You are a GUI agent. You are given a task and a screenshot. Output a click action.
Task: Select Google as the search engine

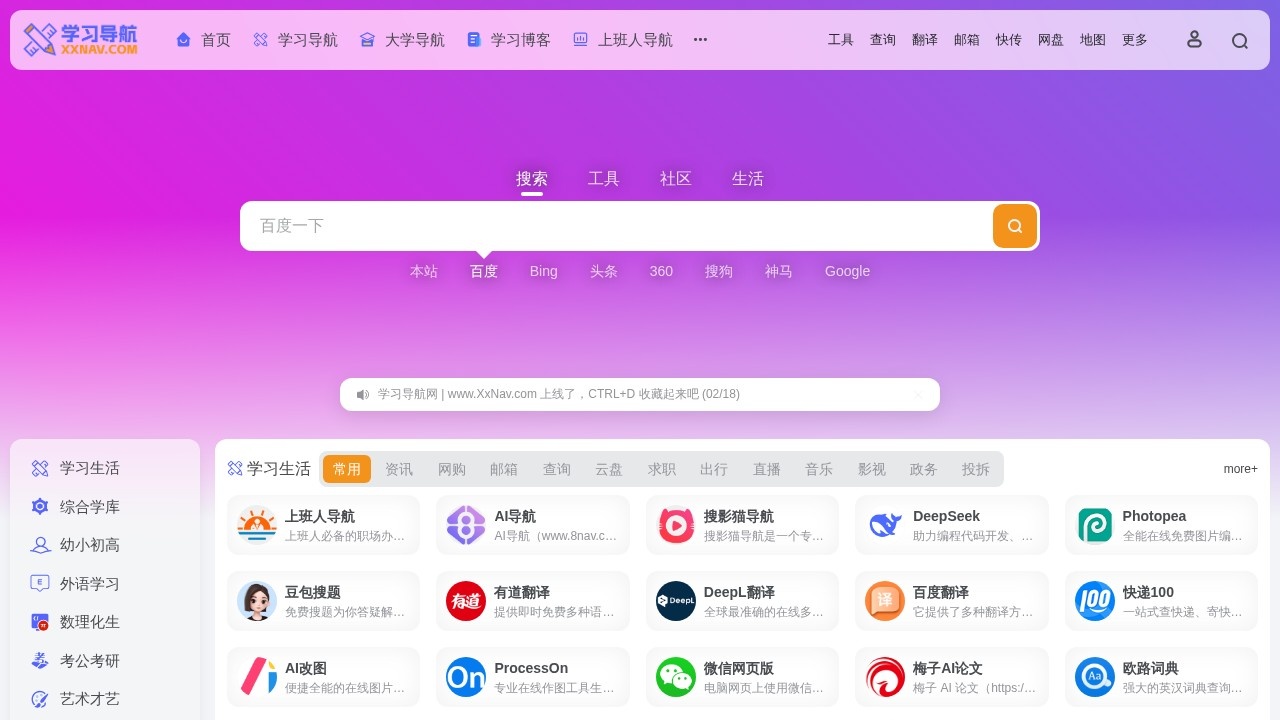pyautogui.click(x=847, y=271)
